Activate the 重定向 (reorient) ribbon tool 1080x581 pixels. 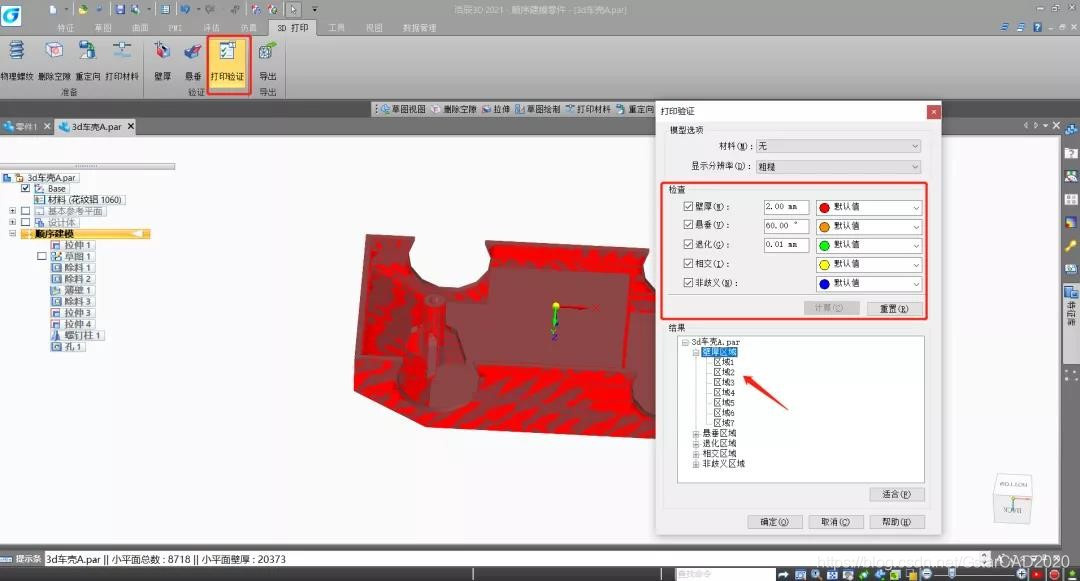87,59
